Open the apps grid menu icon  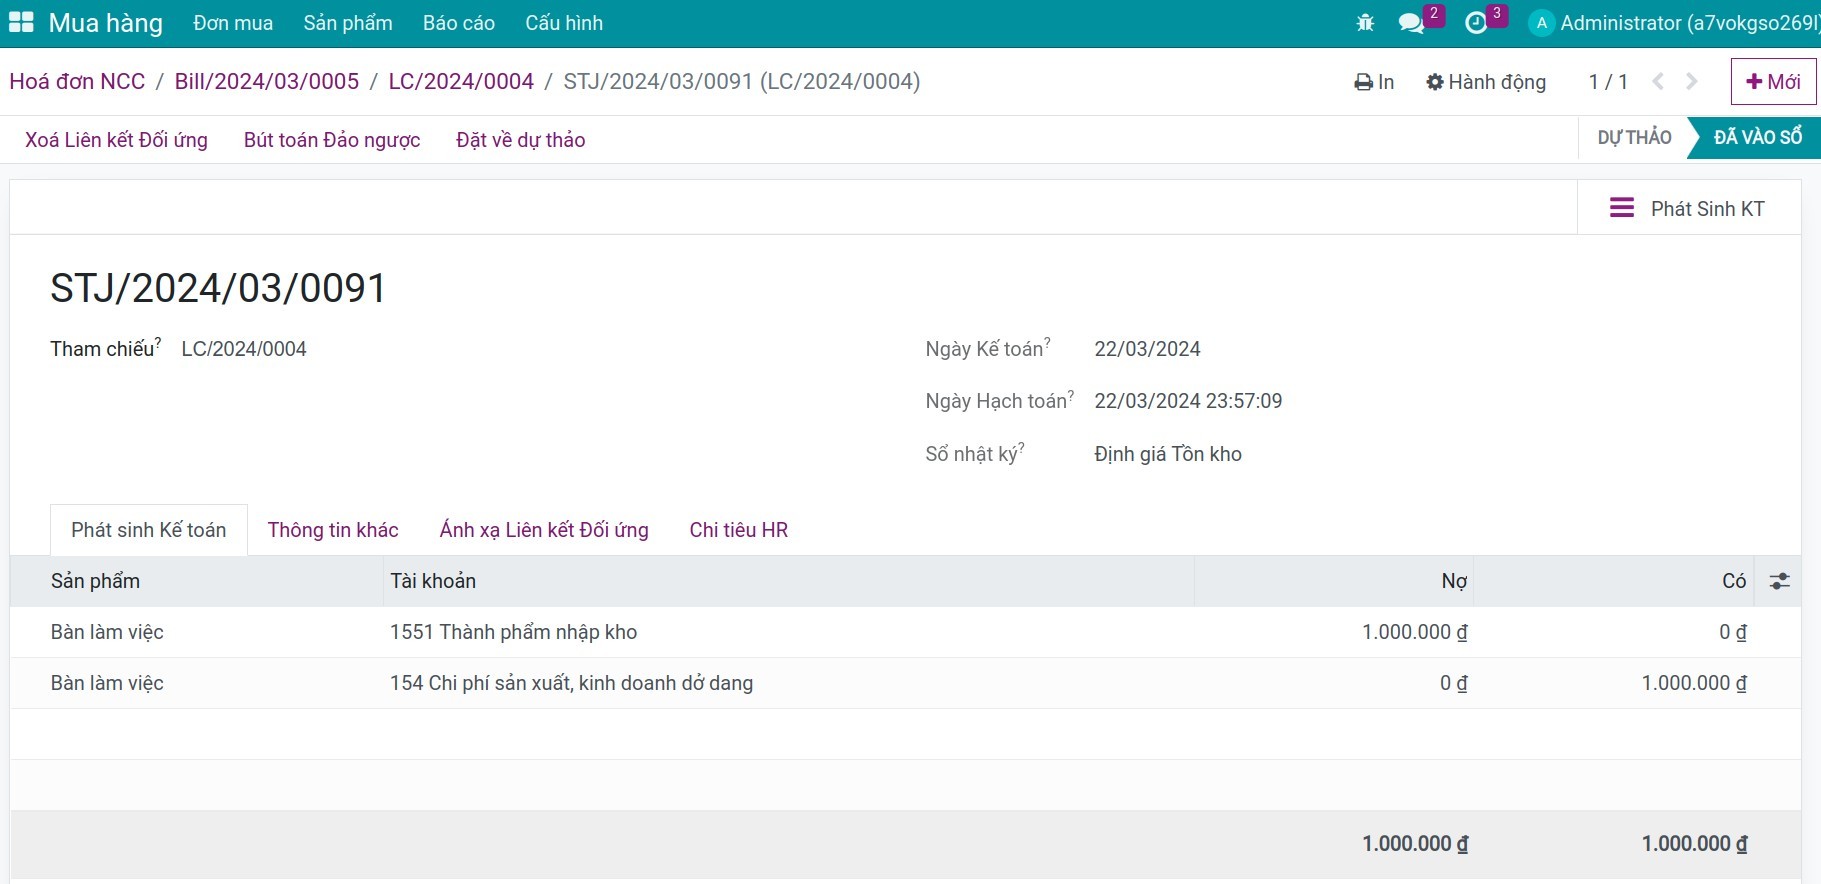(x=21, y=23)
